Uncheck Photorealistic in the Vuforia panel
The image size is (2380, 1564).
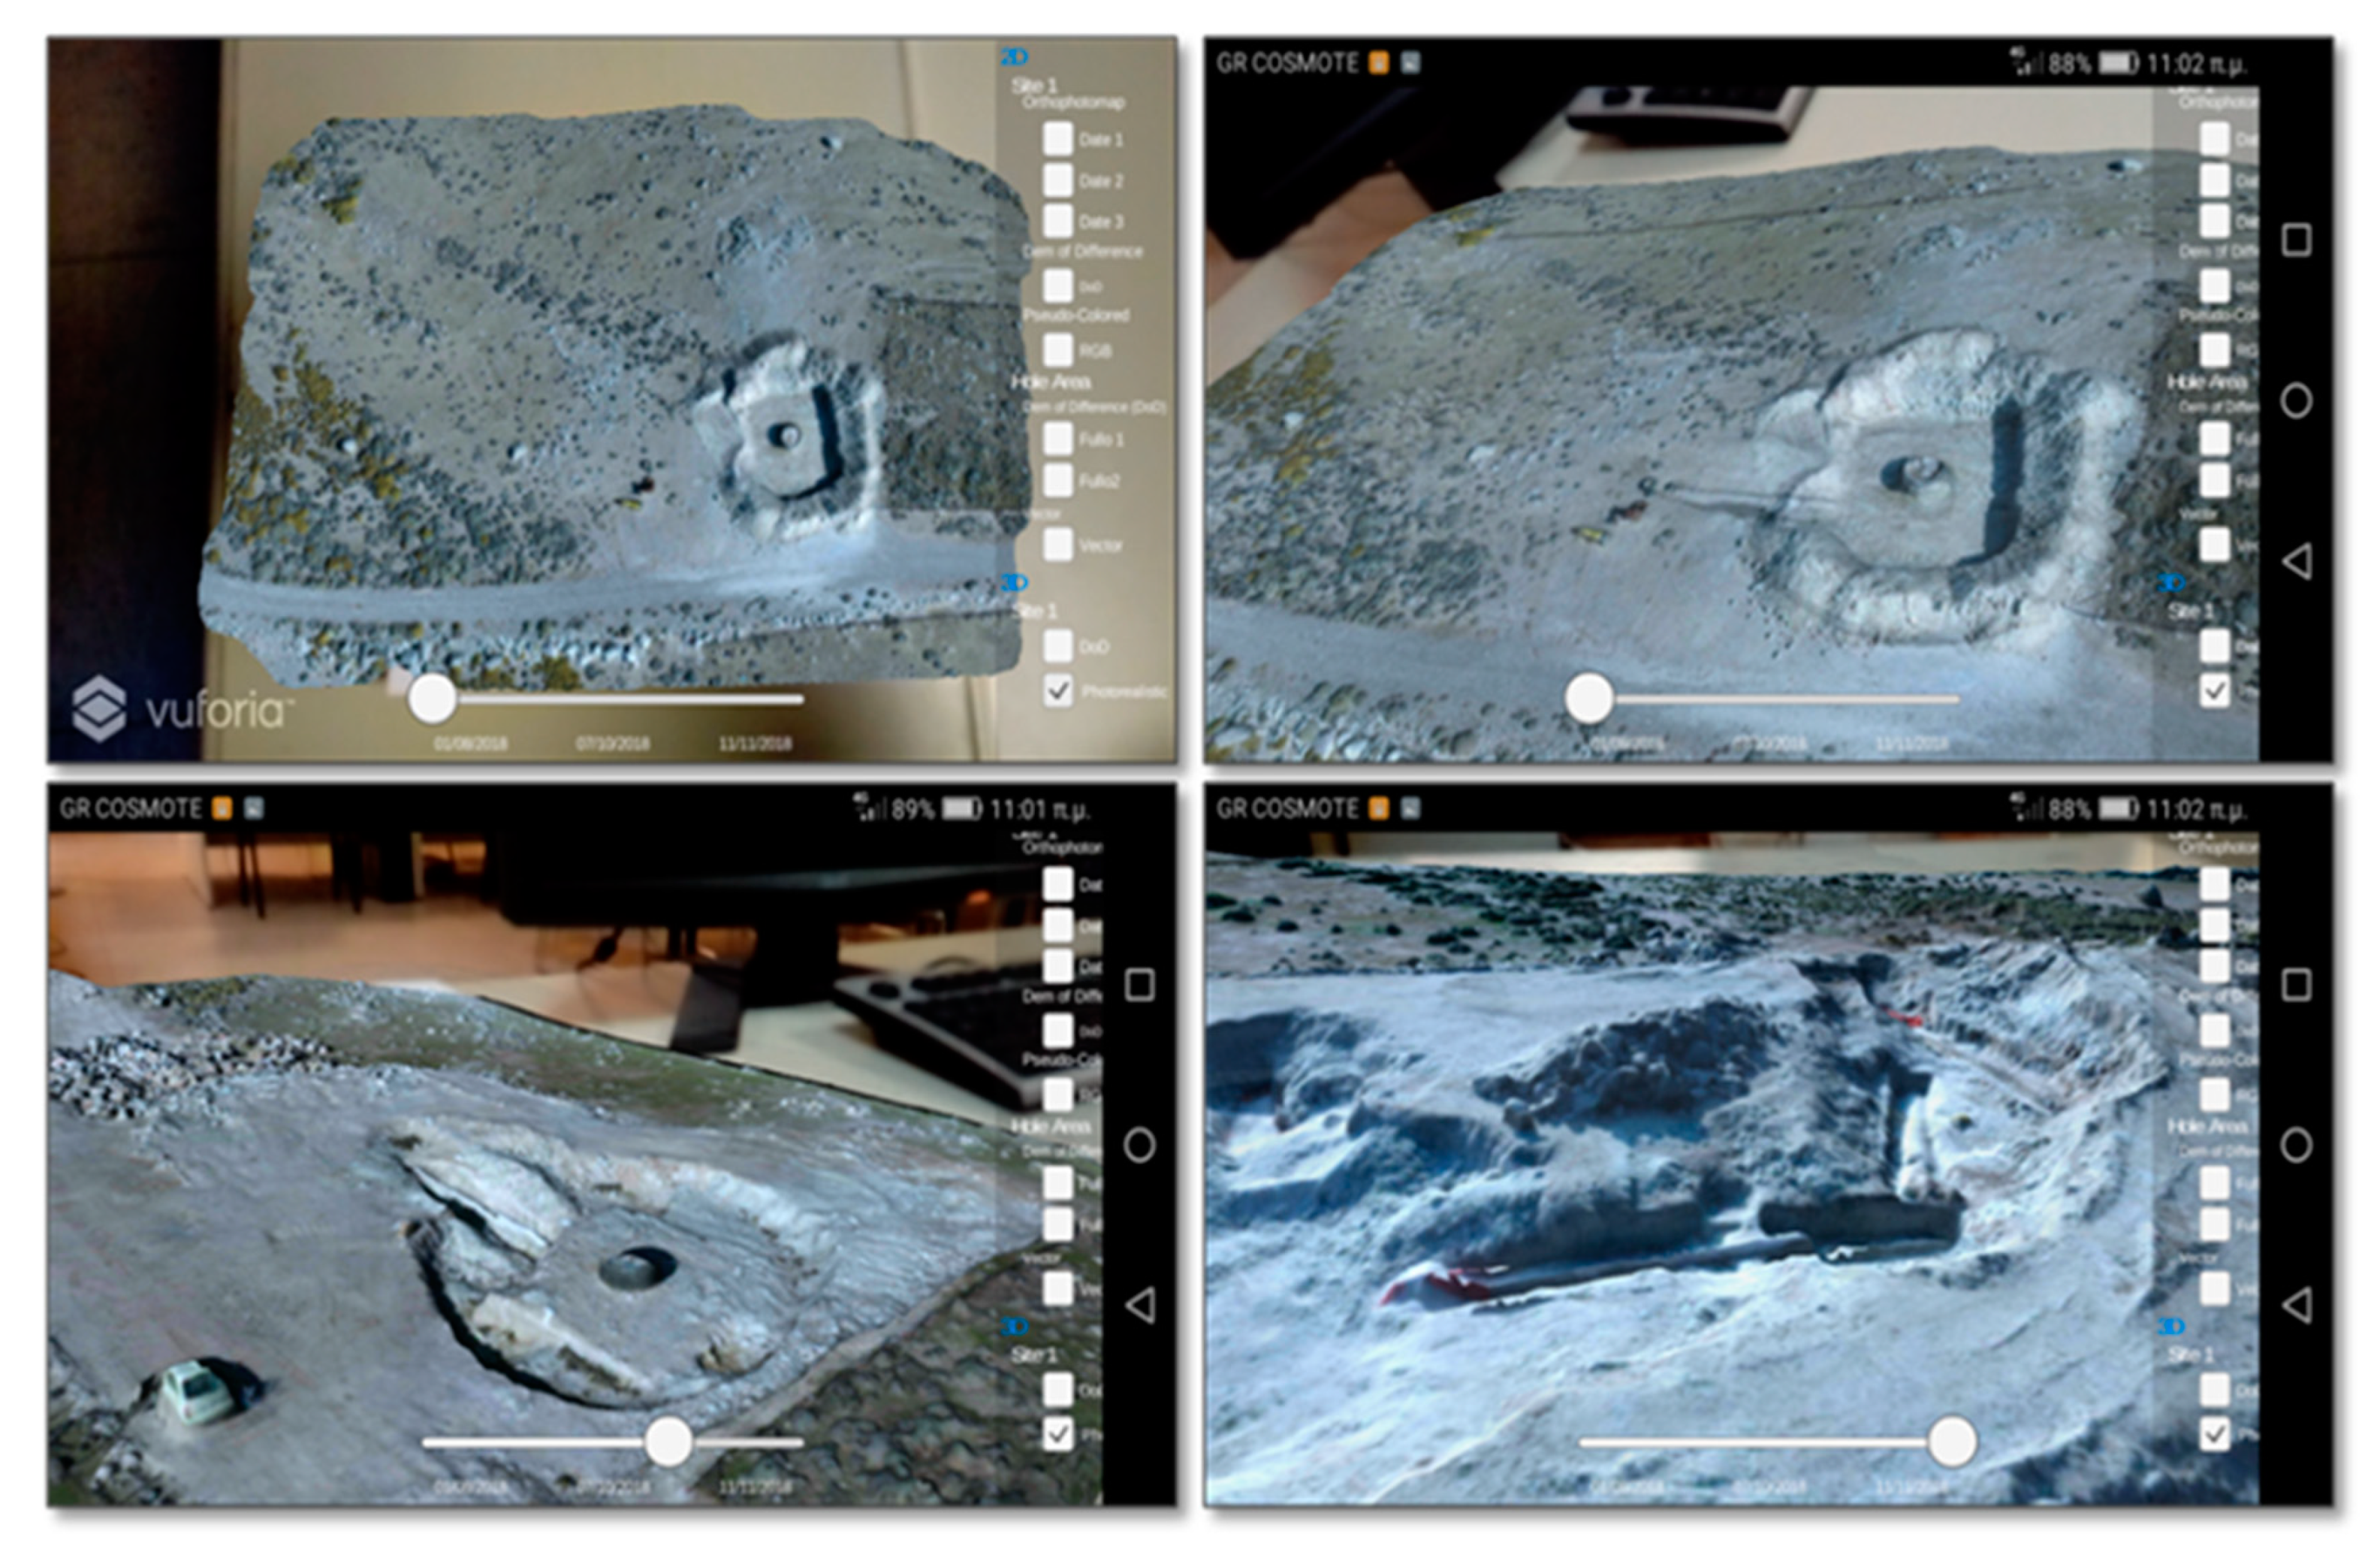(x=1058, y=690)
